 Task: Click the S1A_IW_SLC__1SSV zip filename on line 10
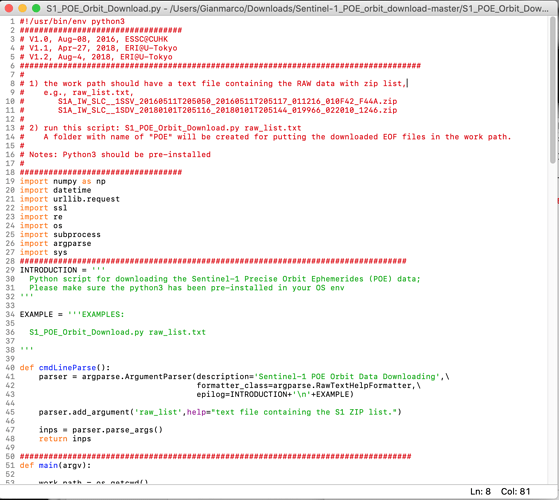tap(227, 101)
